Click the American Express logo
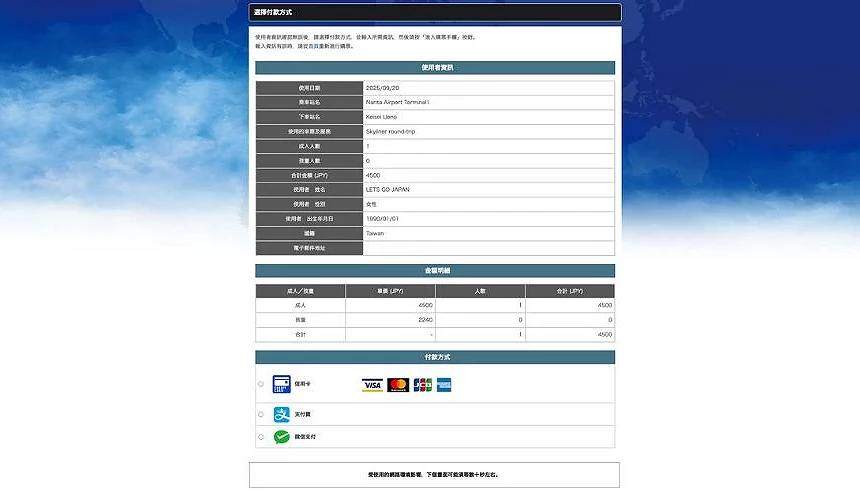Screen dimensions: 860x500 point(444,385)
